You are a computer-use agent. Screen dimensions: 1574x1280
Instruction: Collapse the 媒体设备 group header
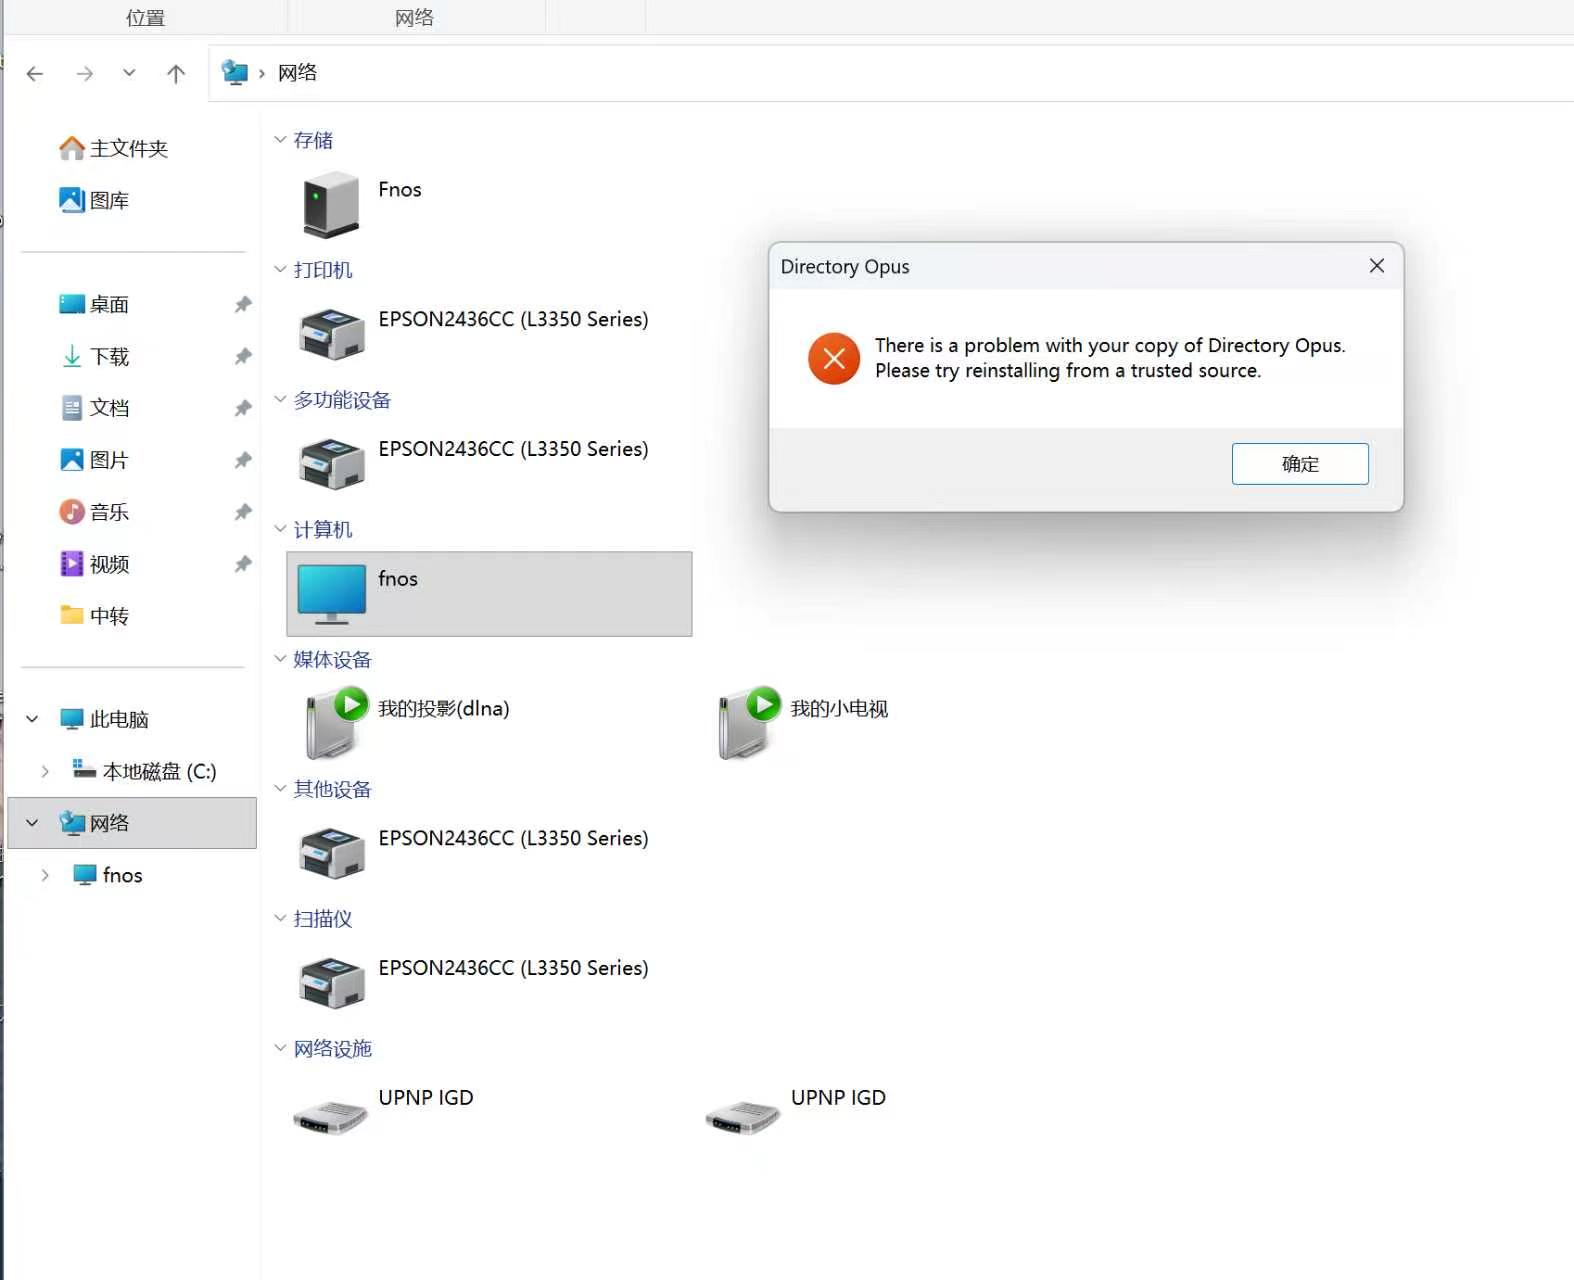(x=280, y=659)
